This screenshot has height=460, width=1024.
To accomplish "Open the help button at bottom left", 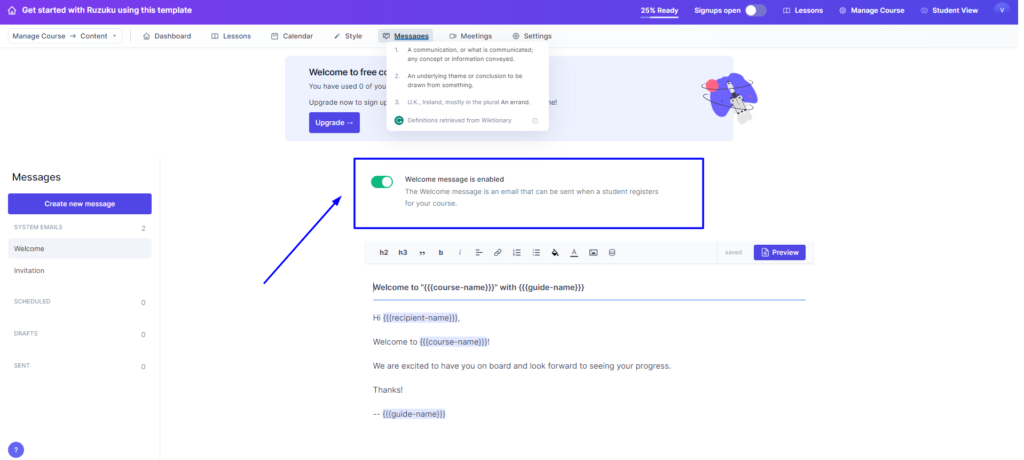I will (x=16, y=450).
